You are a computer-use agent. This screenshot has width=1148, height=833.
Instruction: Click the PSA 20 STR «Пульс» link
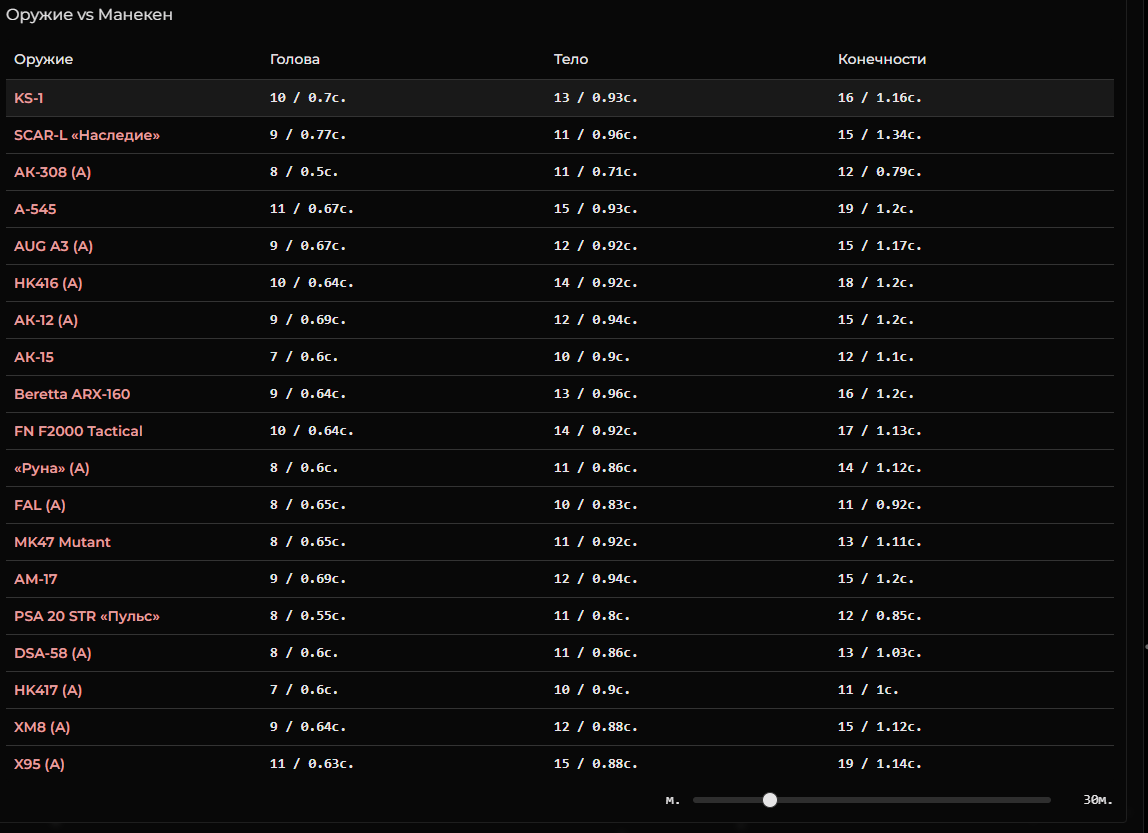click(x=86, y=616)
